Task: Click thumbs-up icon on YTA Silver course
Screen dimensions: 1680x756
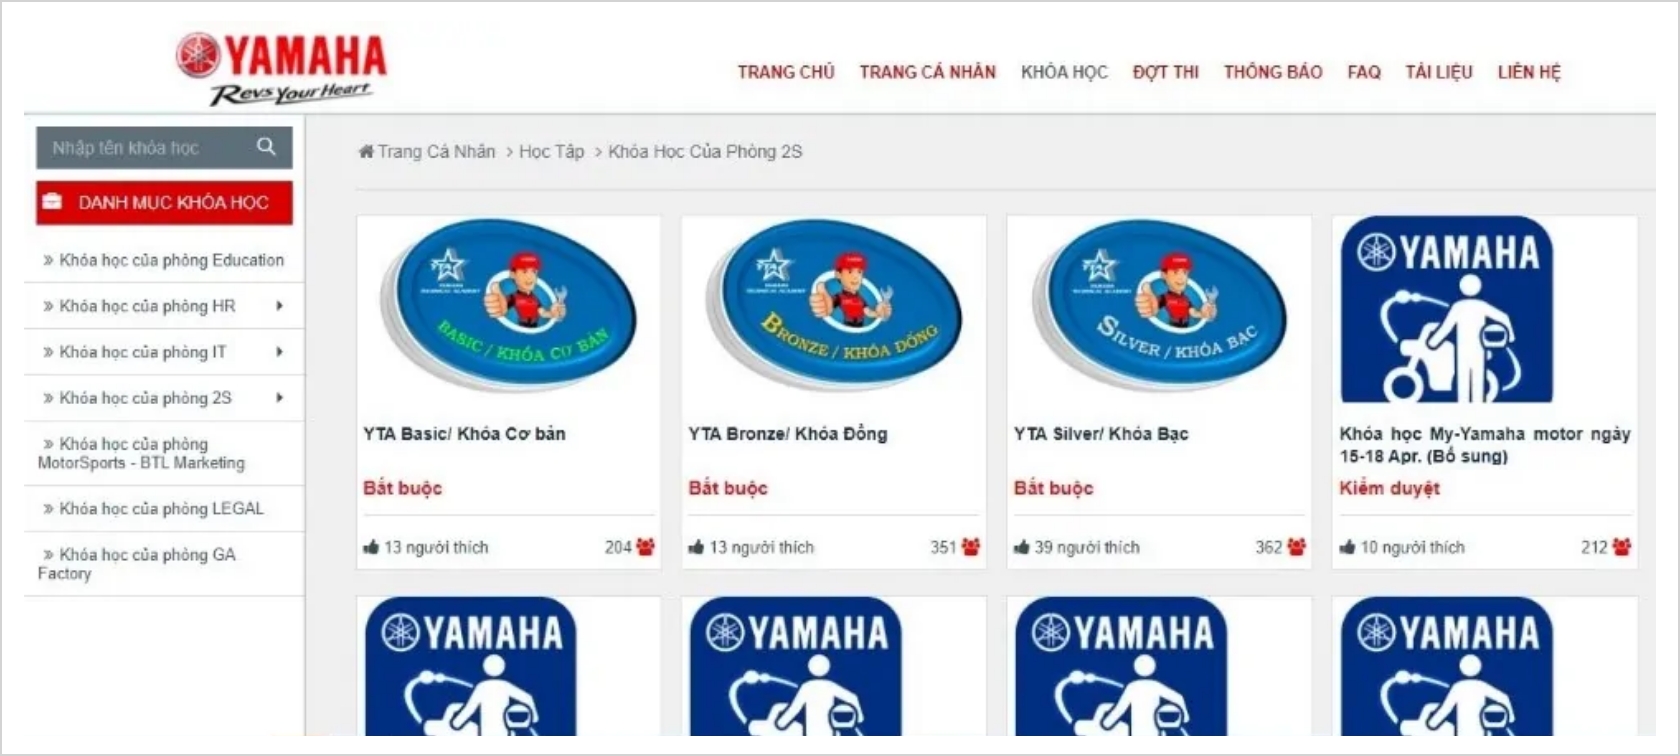Action: point(1021,547)
